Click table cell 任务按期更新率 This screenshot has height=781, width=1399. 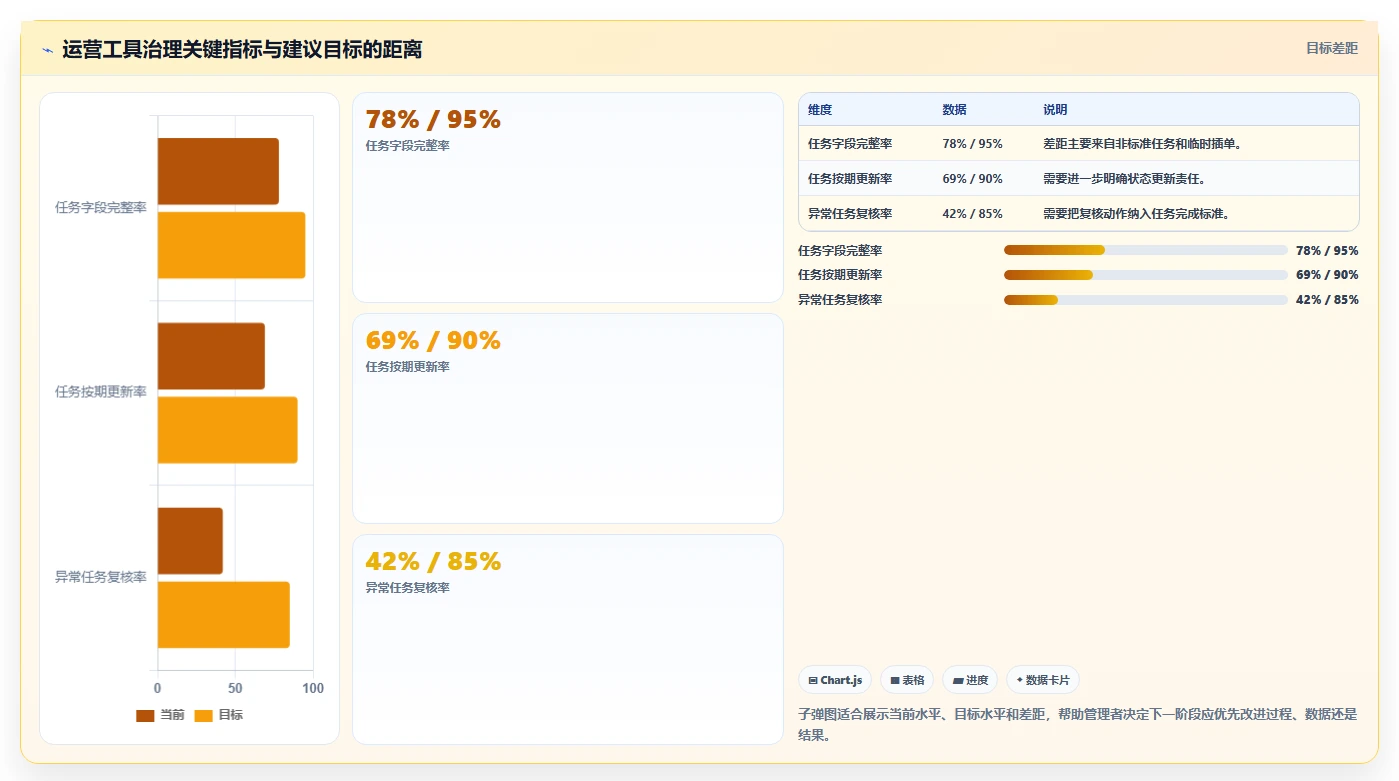pos(850,179)
